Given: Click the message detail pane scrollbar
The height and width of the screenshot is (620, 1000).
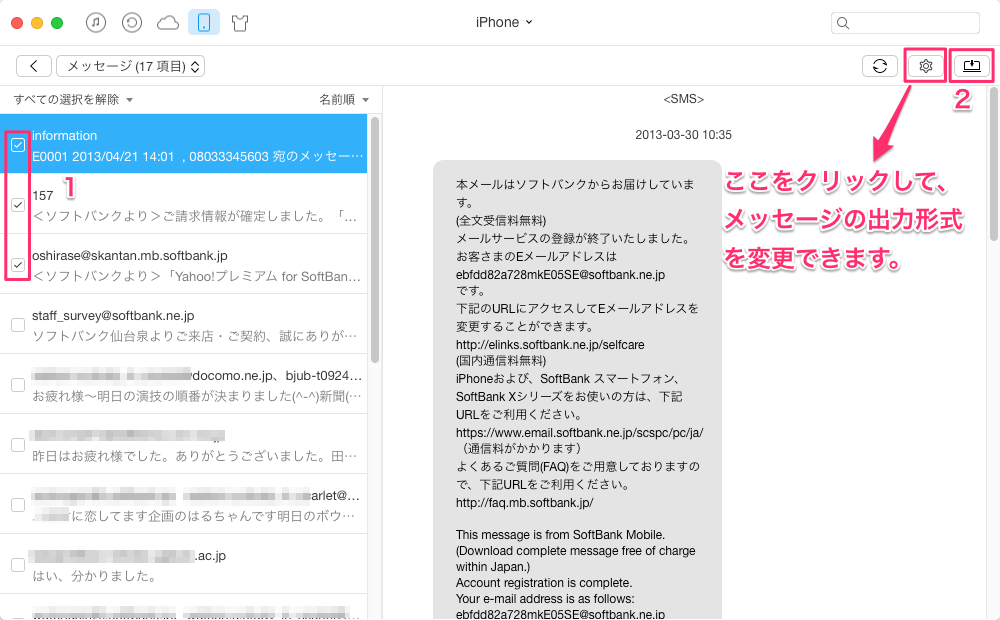Looking at the screenshot, I should click(x=994, y=164).
